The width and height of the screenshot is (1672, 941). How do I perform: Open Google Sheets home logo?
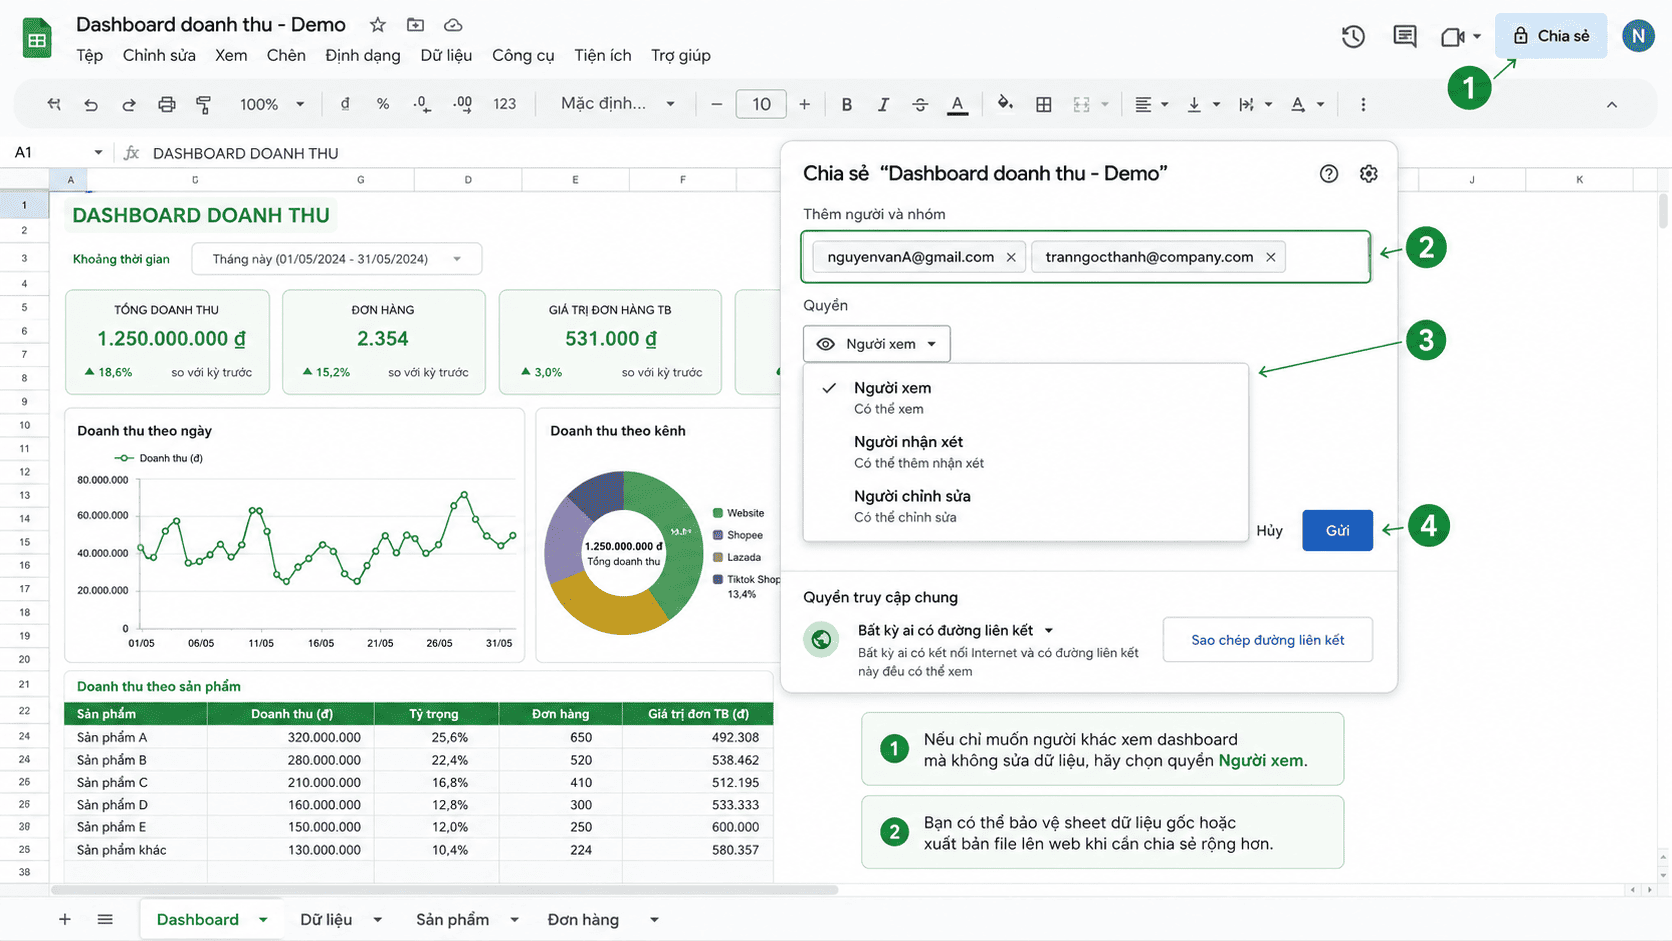(37, 39)
